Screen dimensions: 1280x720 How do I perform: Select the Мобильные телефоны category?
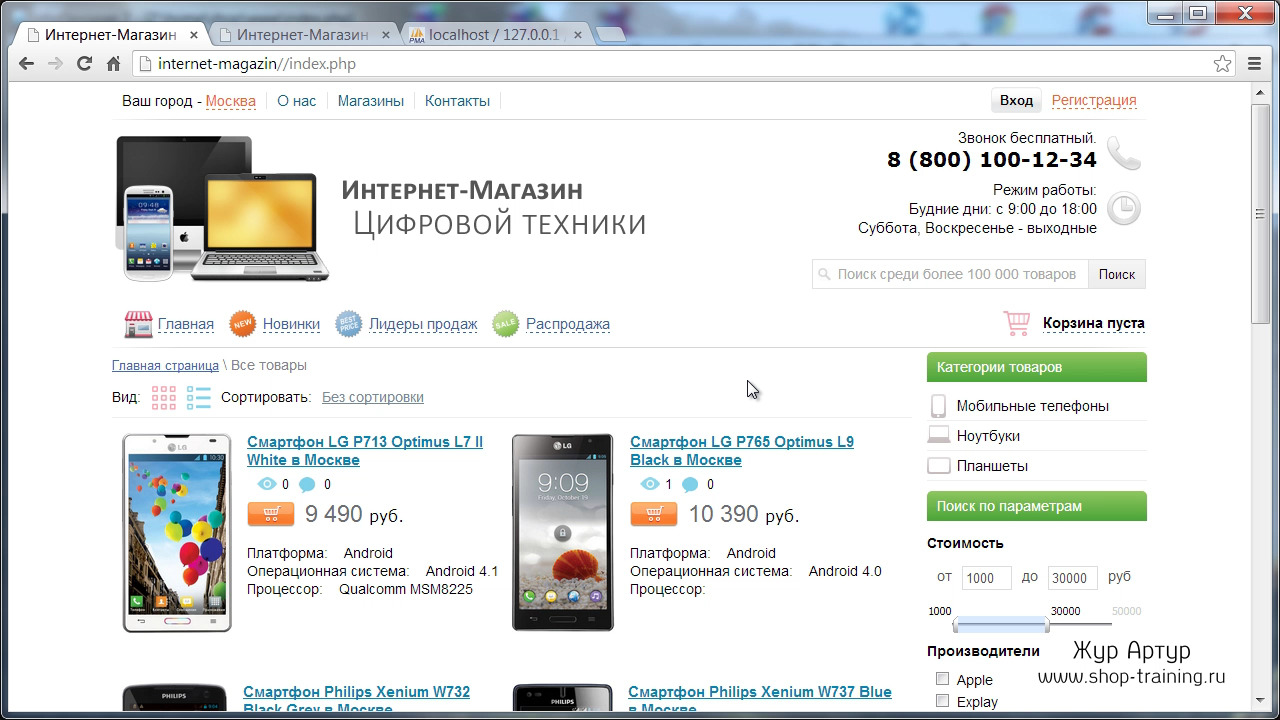click(x=1032, y=406)
